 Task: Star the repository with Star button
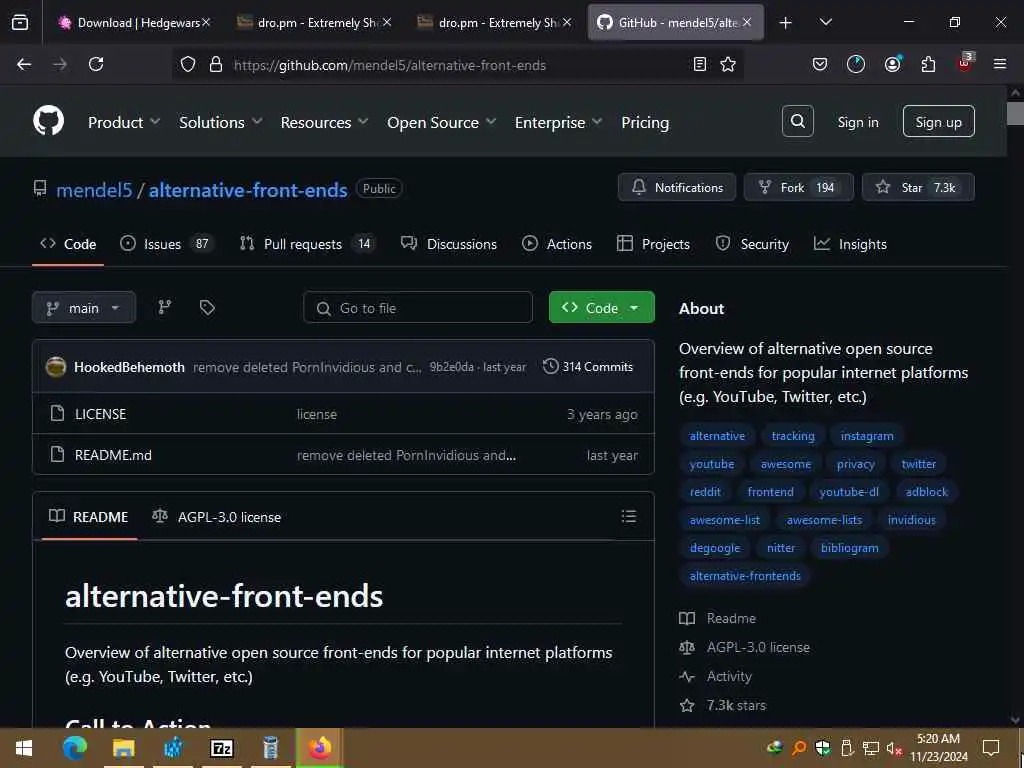tap(918, 187)
